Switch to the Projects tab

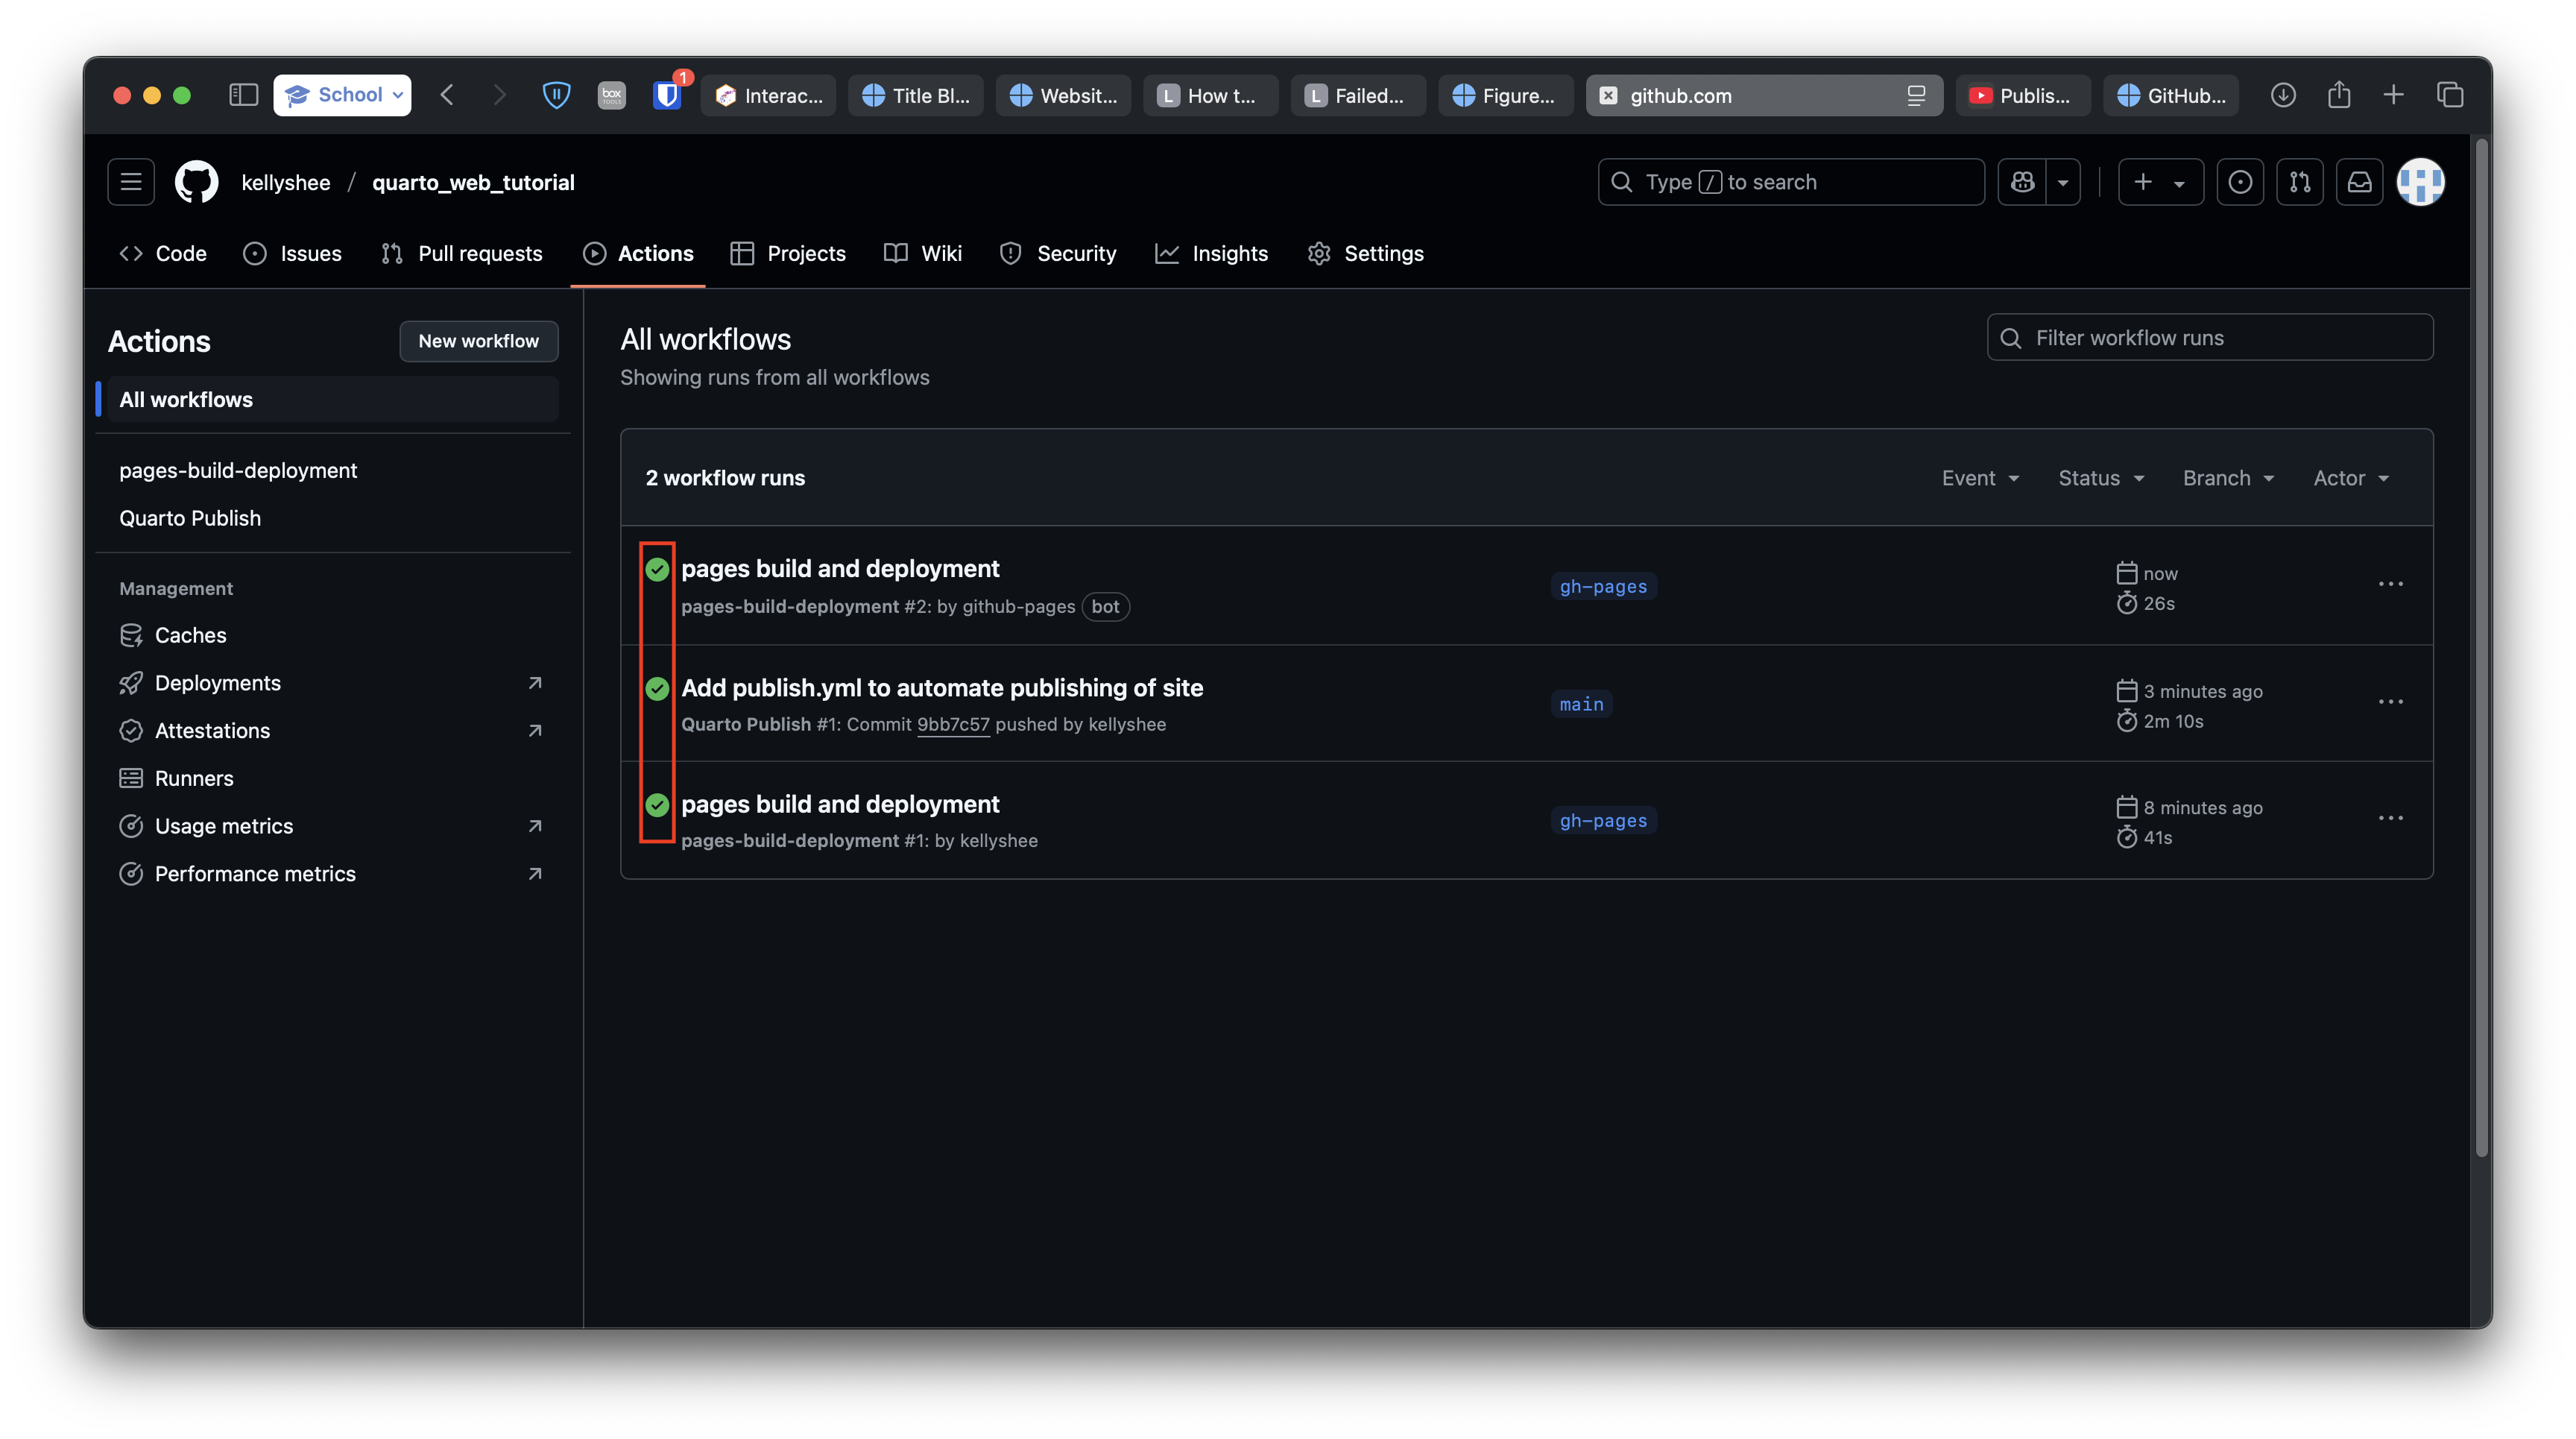click(x=788, y=254)
